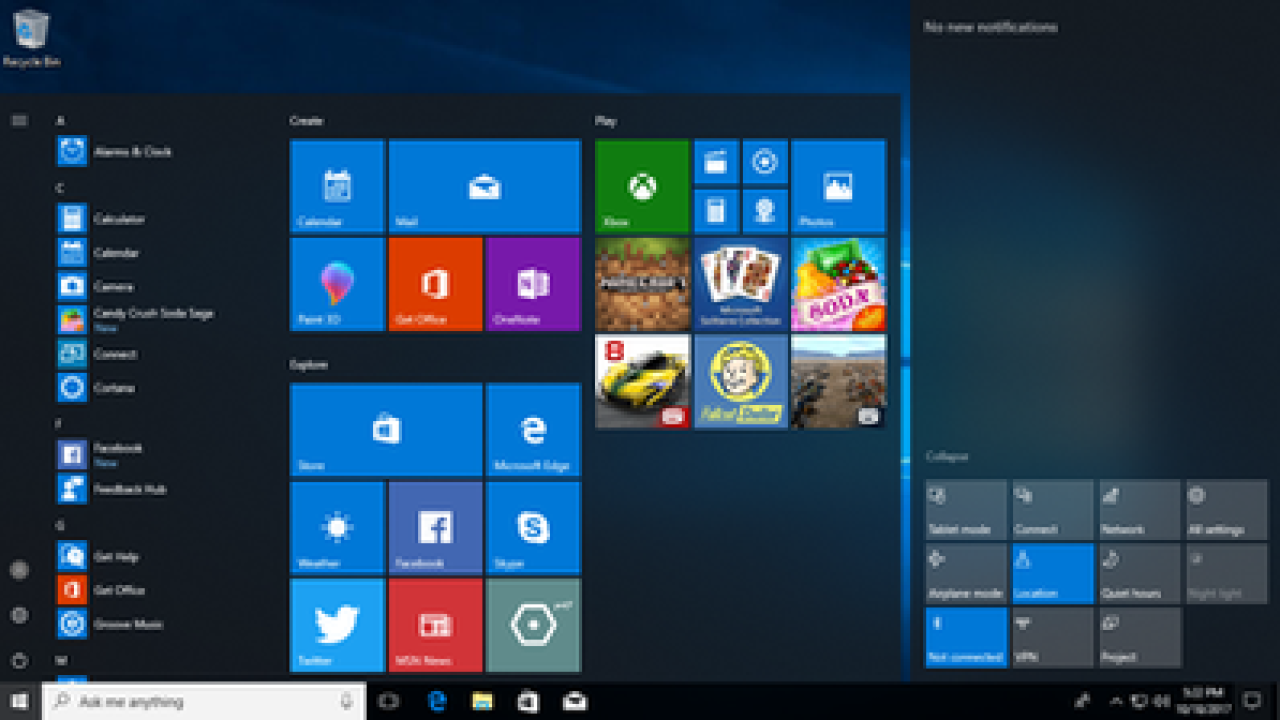Turn off the Location quick action
This screenshot has width=1280, height=720.
point(1052,574)
